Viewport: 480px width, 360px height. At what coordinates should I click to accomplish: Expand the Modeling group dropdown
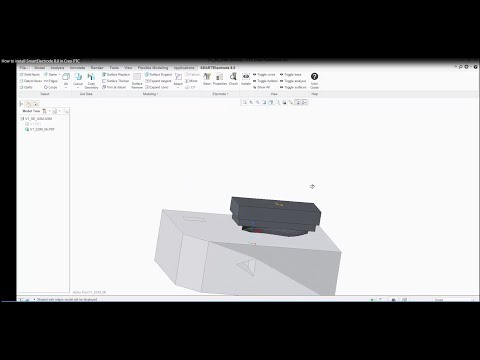click(150, 94)
